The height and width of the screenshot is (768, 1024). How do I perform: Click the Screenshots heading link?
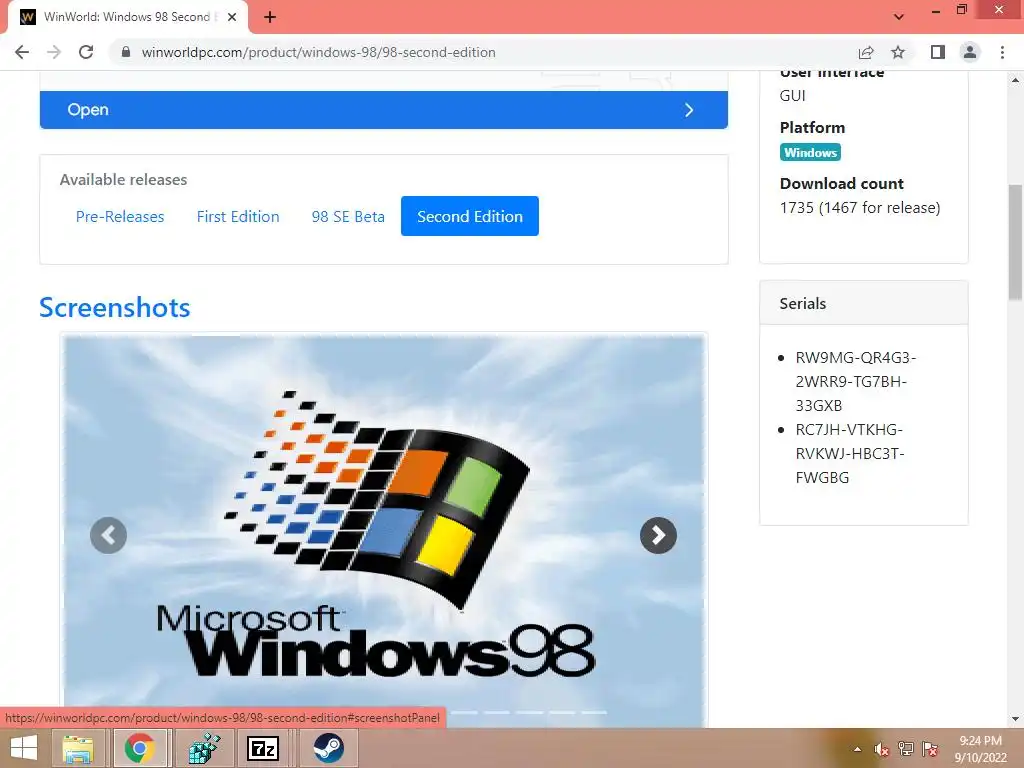coord(115,308)
